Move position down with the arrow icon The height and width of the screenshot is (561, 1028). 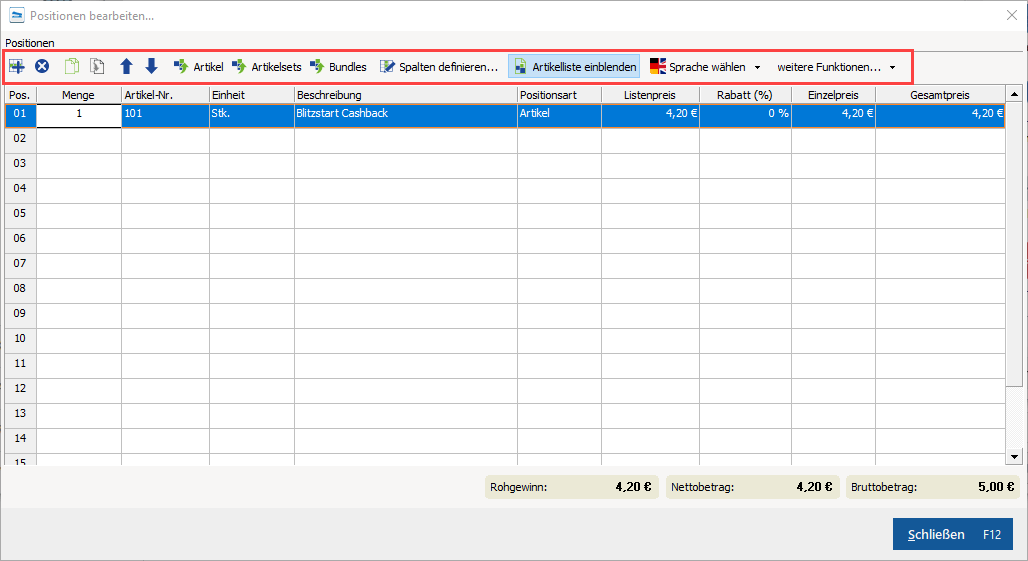pos(151,66)
